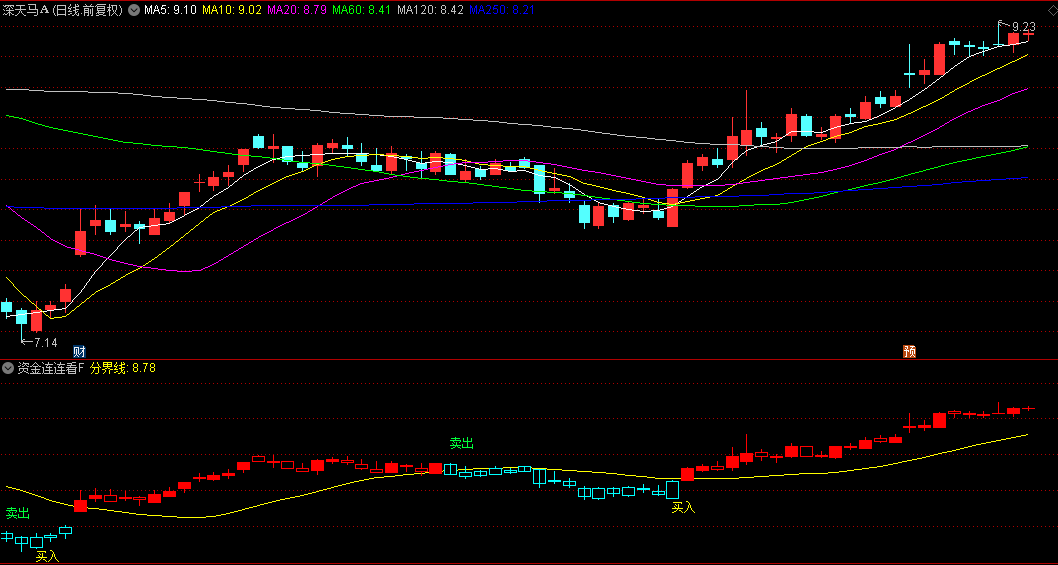The width and height of the screenshot is (1058, 565).
Task: Click the 7.14 low price label
Action: [46, 342]
